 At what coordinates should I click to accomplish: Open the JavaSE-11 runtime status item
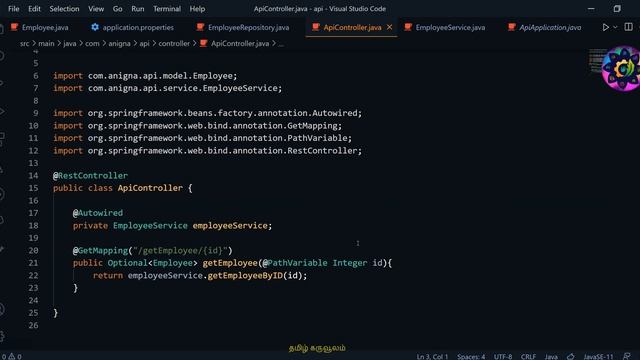pos(598,356)
